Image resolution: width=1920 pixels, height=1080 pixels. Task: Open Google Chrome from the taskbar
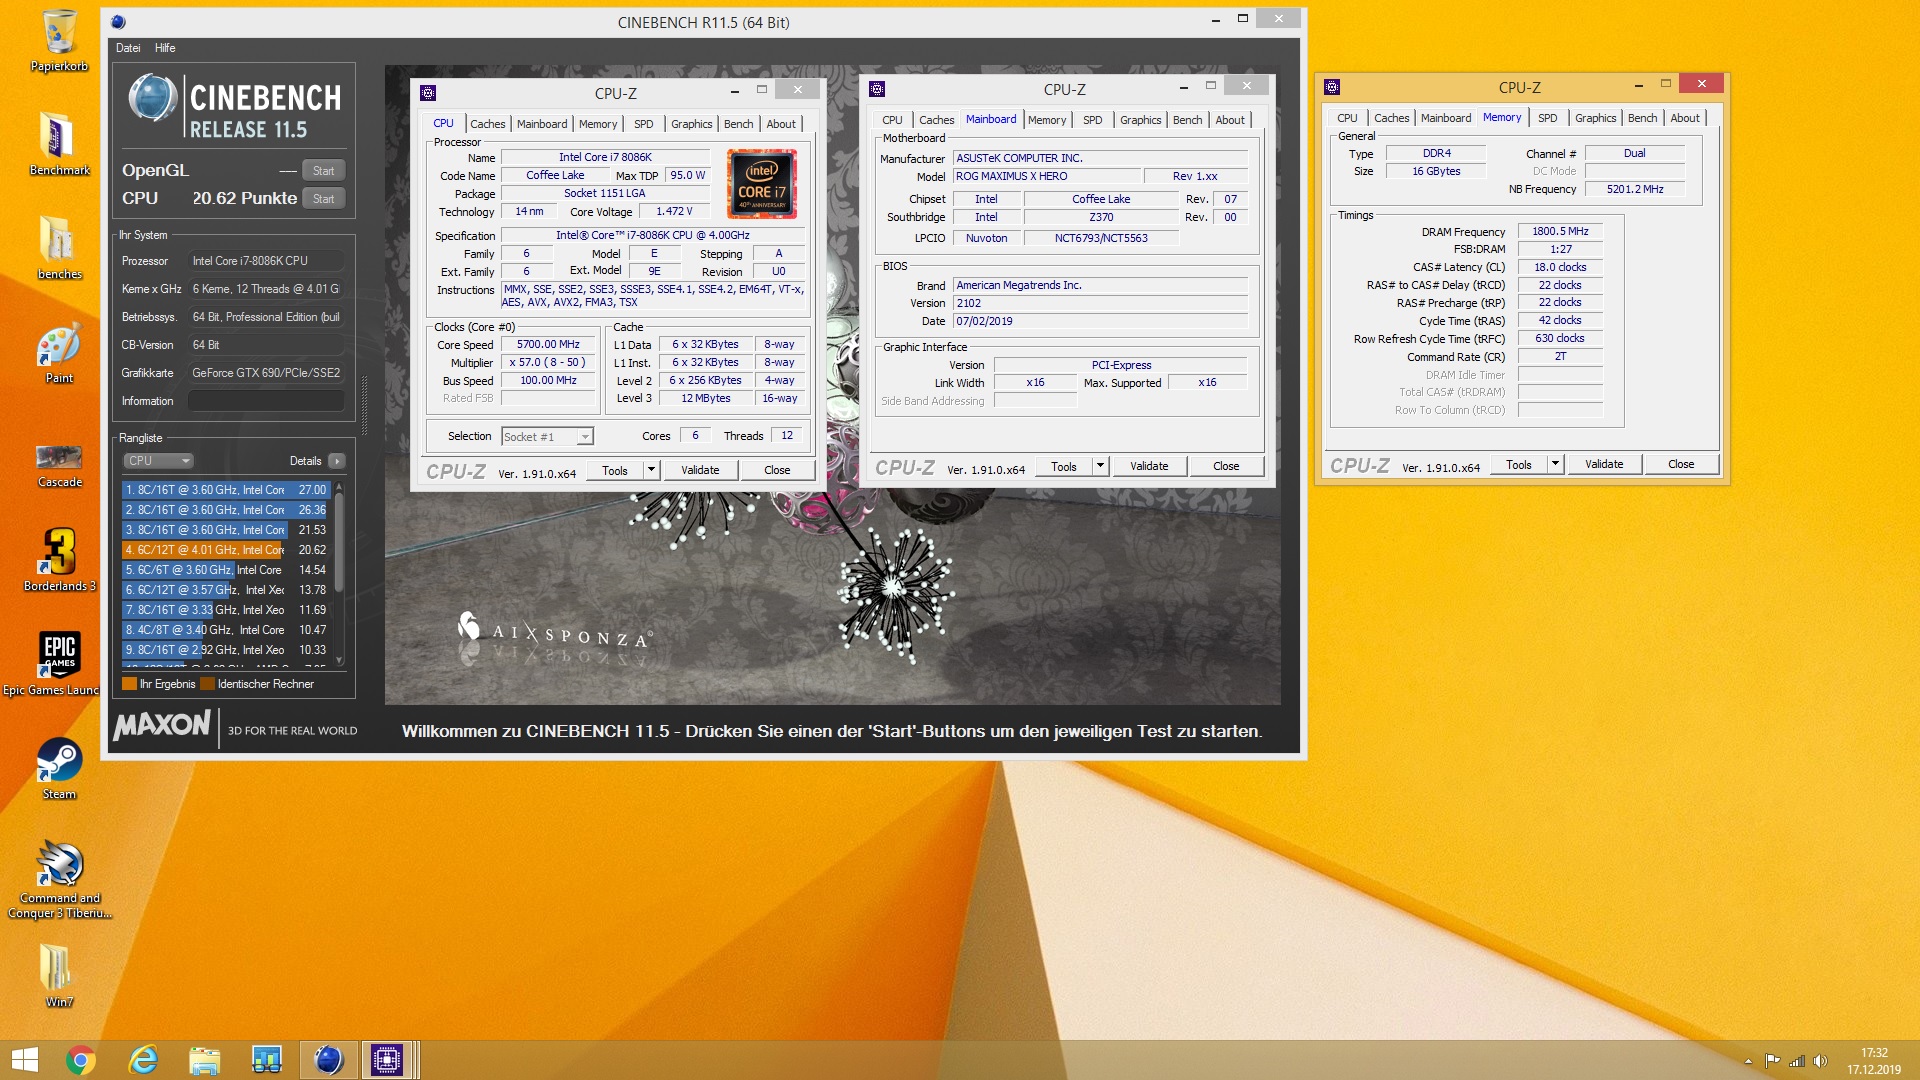(81, 1060)
